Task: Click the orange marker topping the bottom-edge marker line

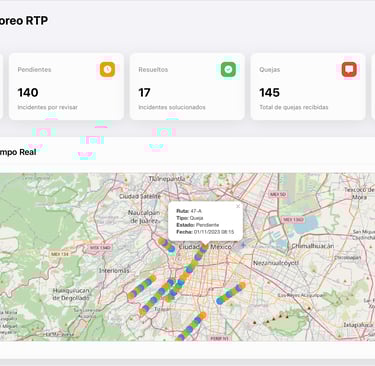Action: point(203,315)
